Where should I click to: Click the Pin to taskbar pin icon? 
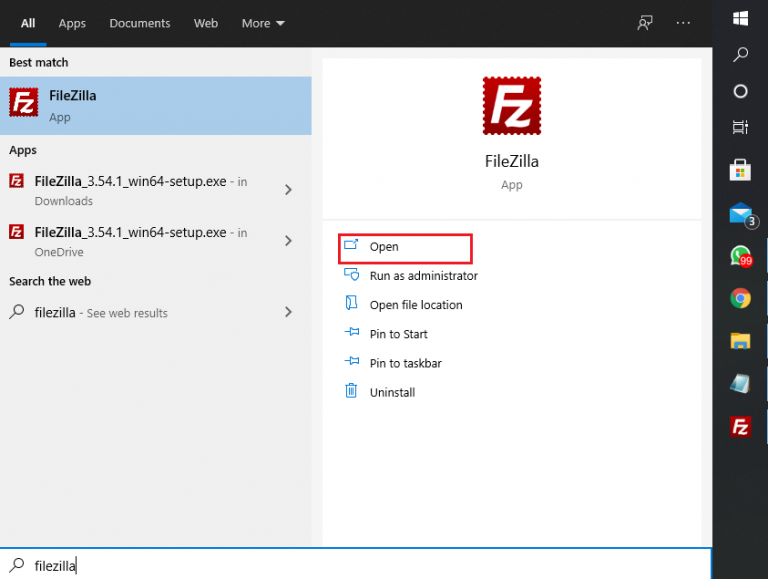click(x=352, y=362)
